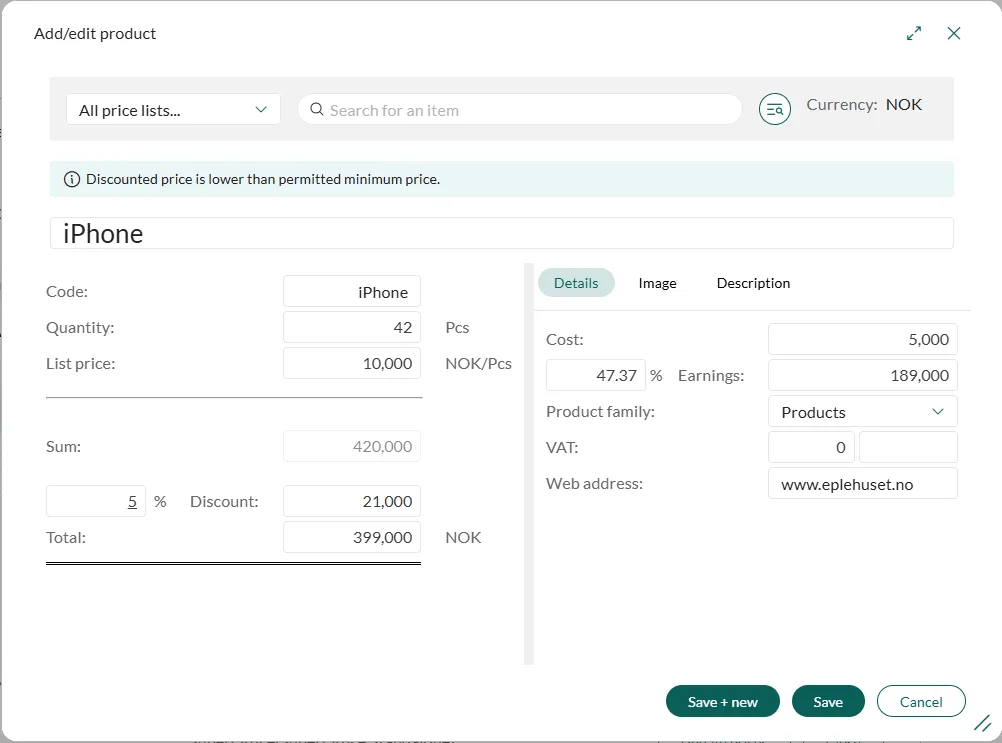This screenshot has width=1002, height=743.
Task: Click the Save + new button
Action: 722,702
